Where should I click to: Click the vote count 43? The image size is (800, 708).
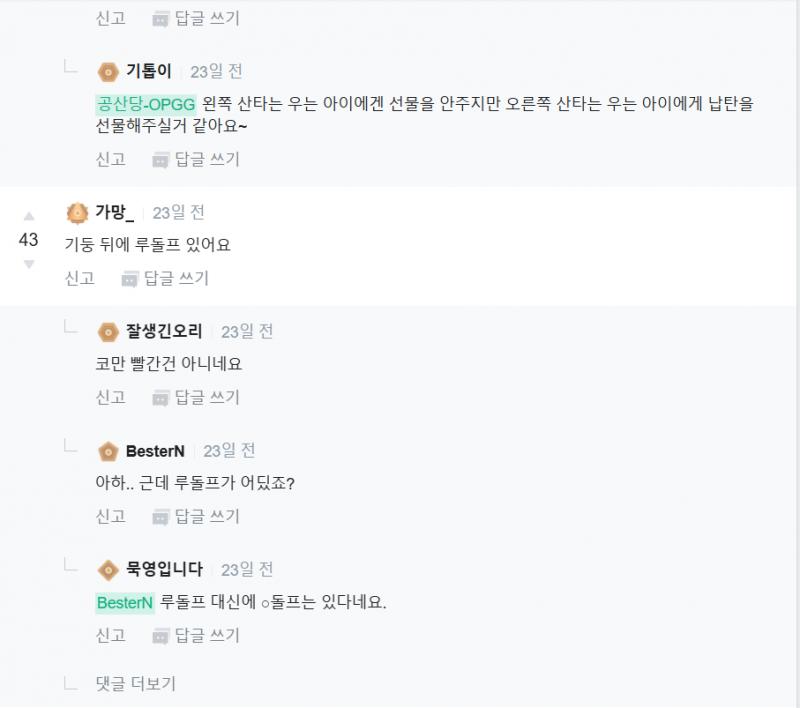click(29, 240)
